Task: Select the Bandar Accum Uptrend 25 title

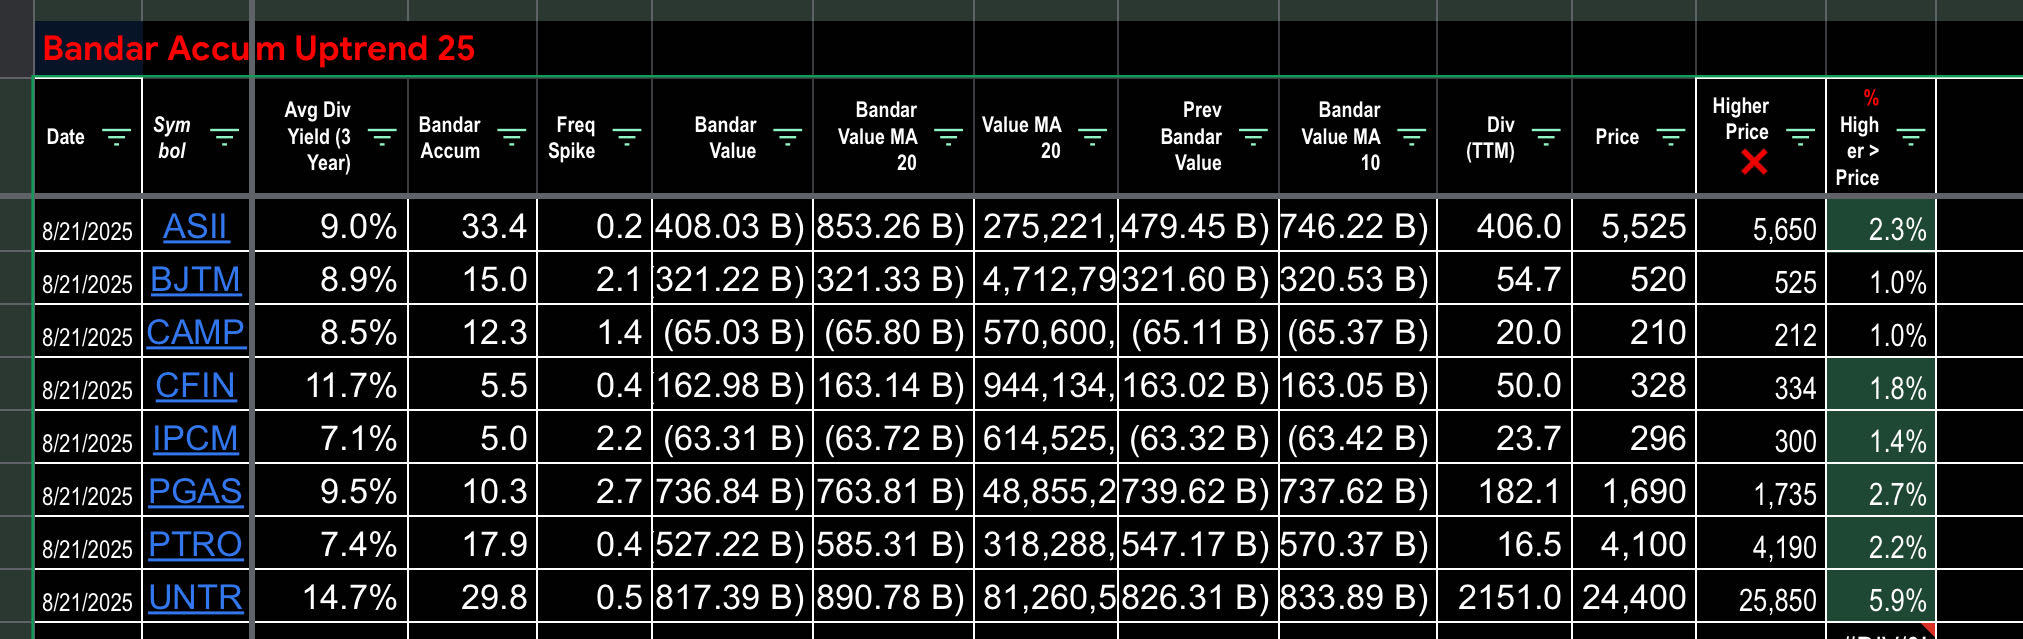Action: coord(259,48)
